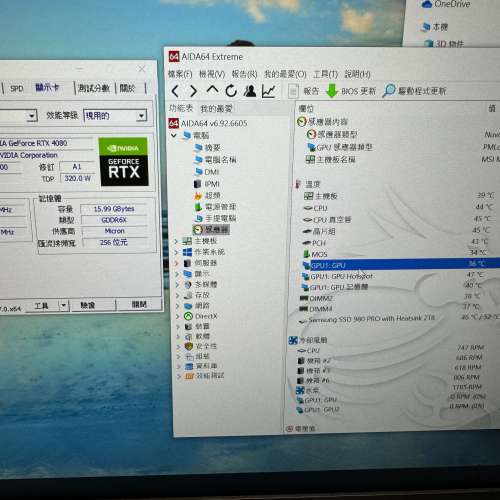500x500 pixels.
Task: Select the 主機板名稱 row
Action: click(x=403, y=160)
